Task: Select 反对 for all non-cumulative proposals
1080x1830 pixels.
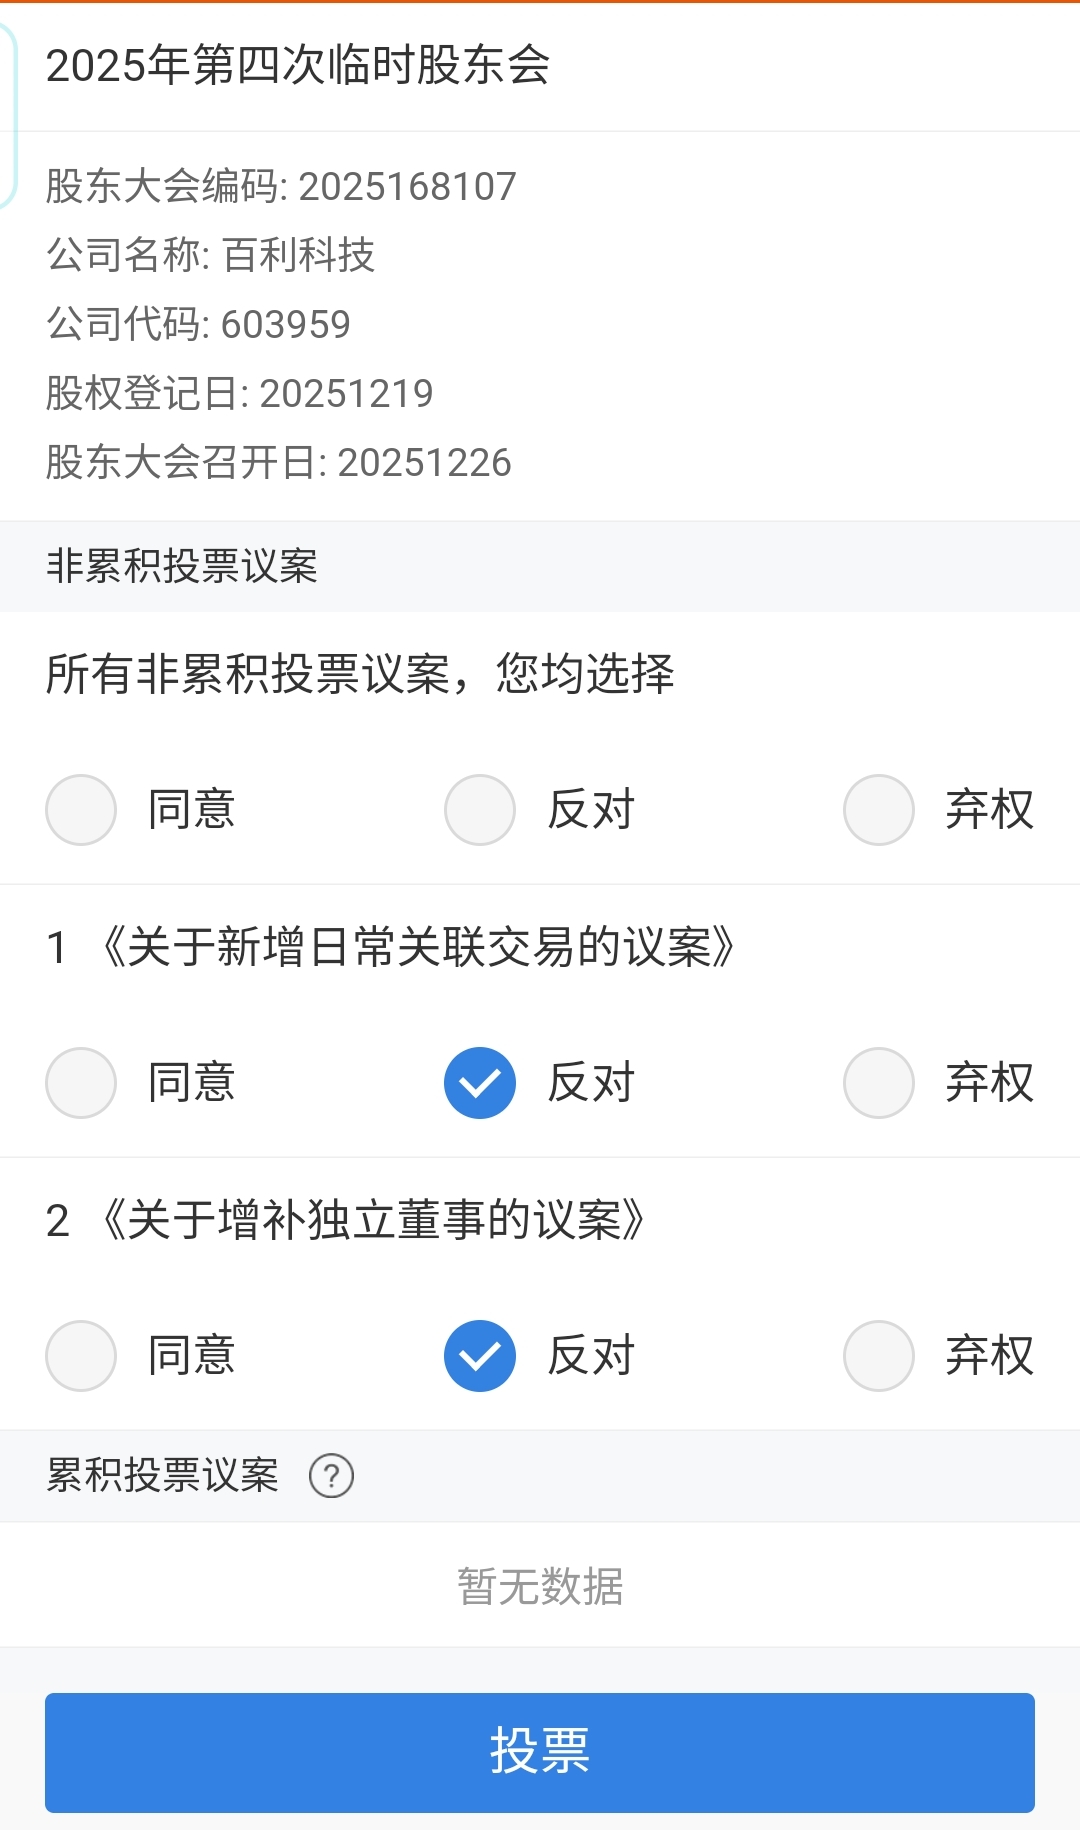Action: [x=480, y=810]
